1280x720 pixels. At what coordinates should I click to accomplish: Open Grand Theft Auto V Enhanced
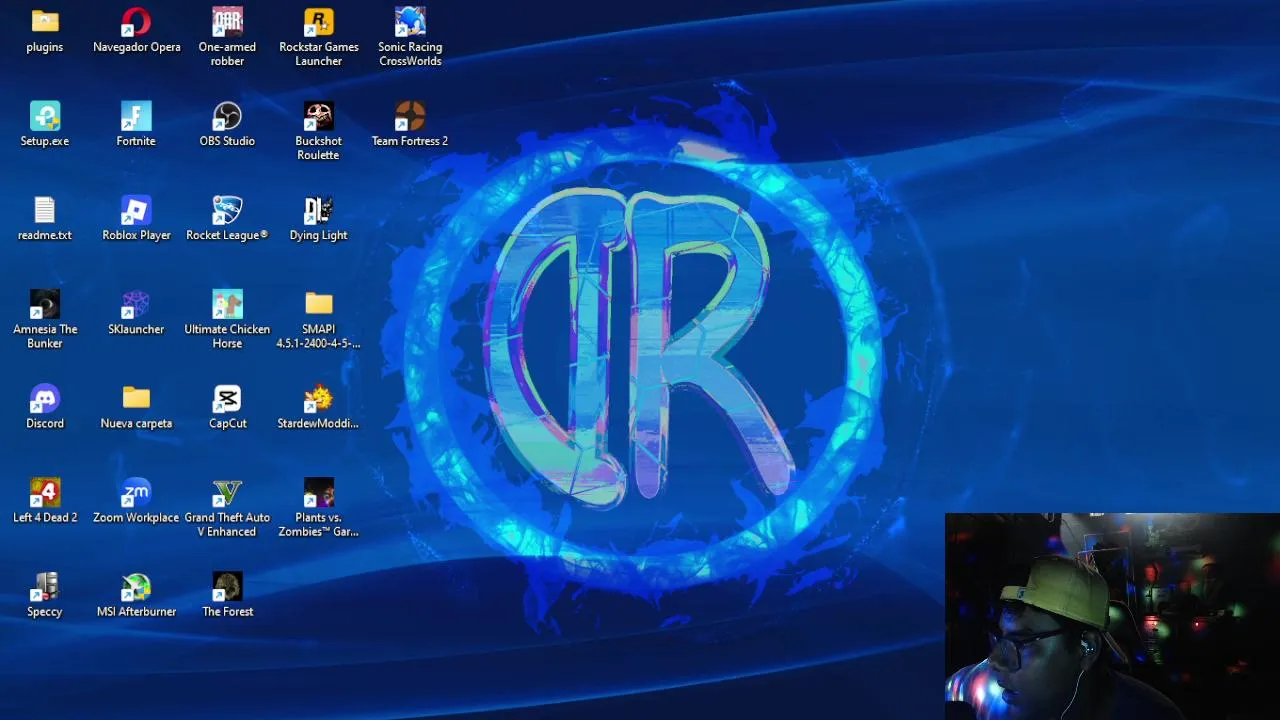[x=227, y=492]
